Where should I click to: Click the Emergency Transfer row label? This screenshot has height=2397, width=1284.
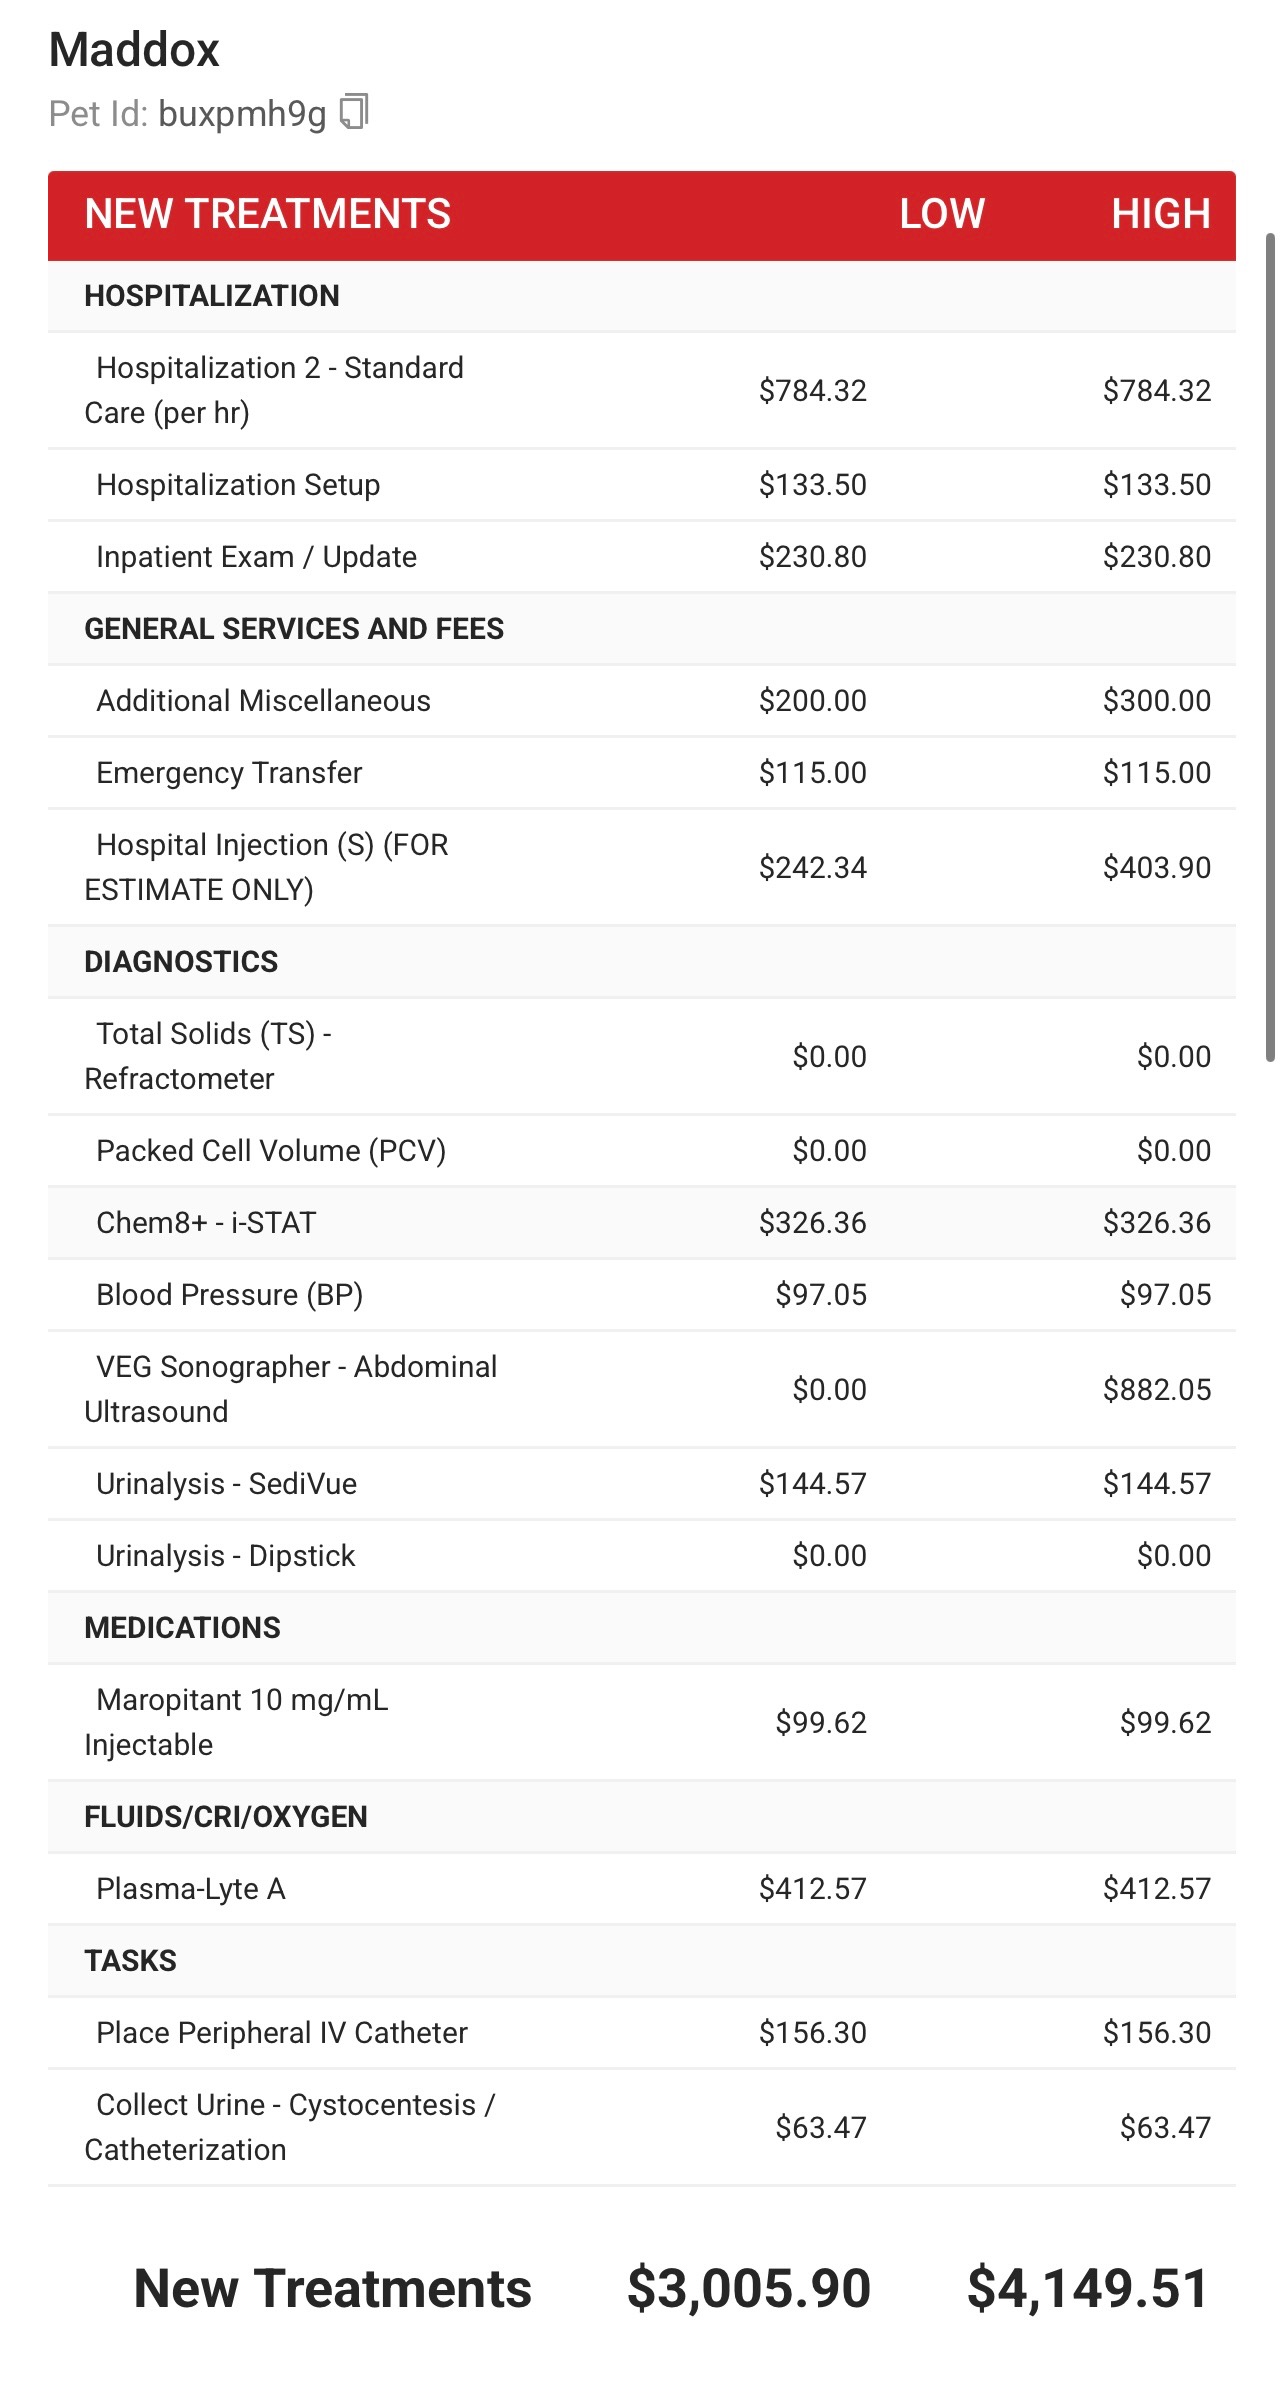229,773
